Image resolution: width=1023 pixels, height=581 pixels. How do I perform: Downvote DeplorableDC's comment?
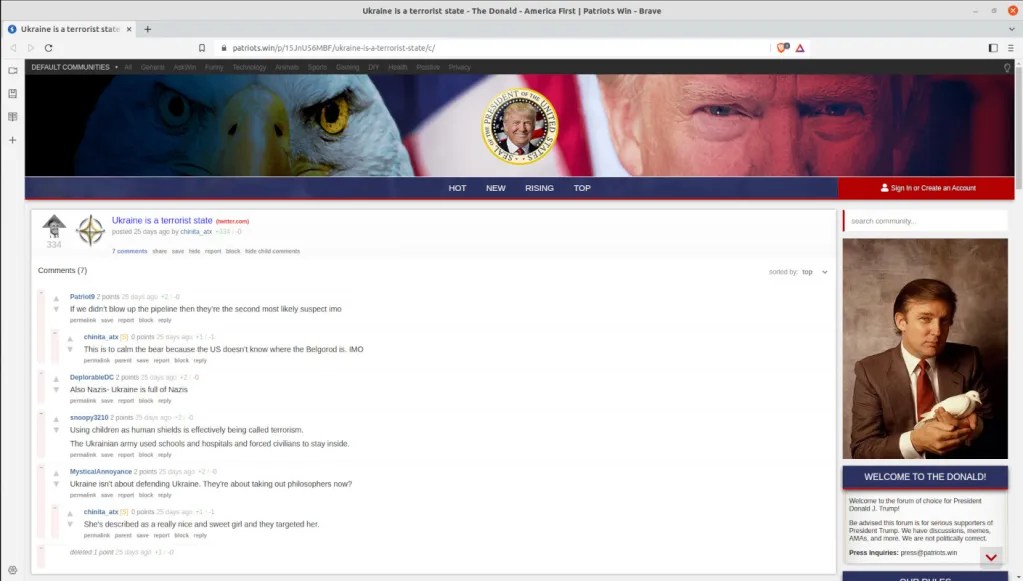click(57, 390)
